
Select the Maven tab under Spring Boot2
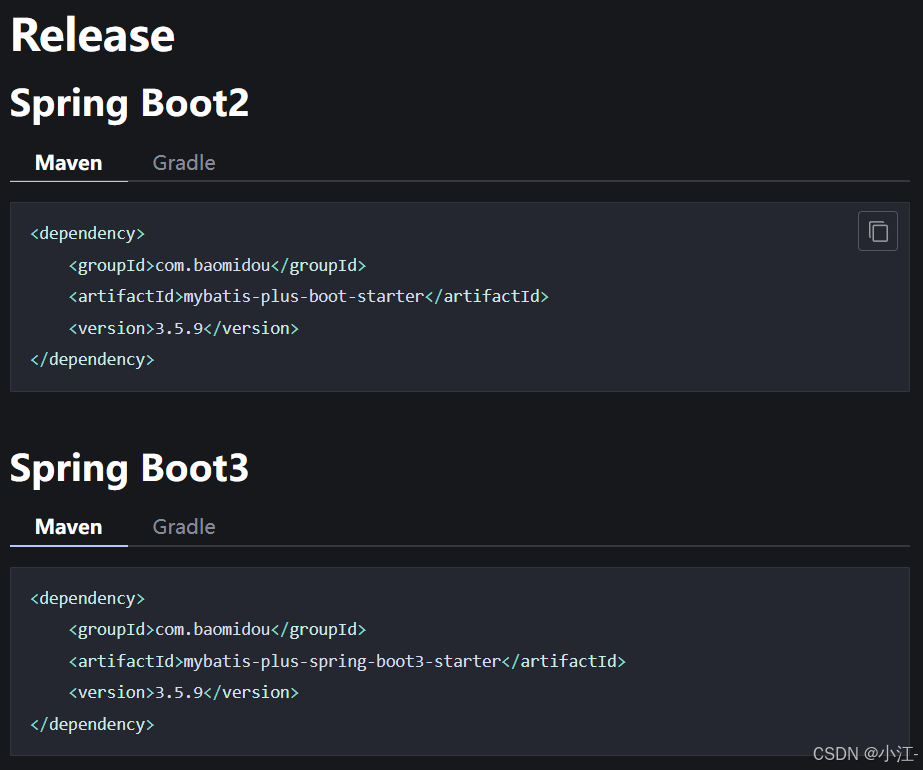[x=67, y=162]
